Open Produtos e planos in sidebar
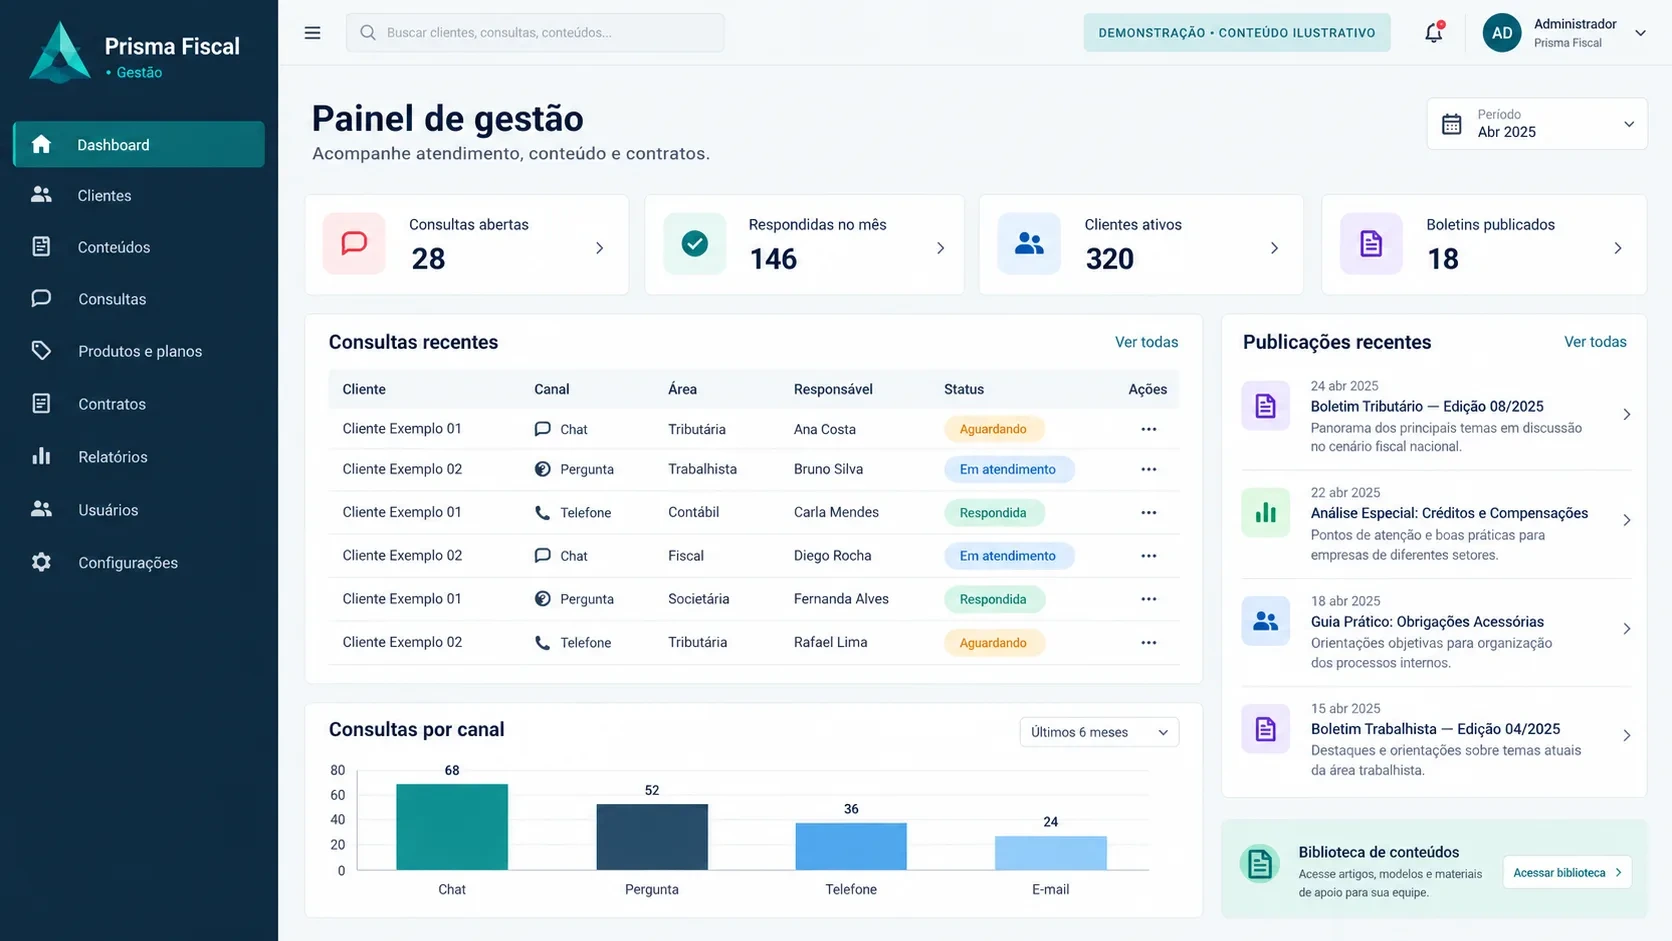 click(139, 351)
